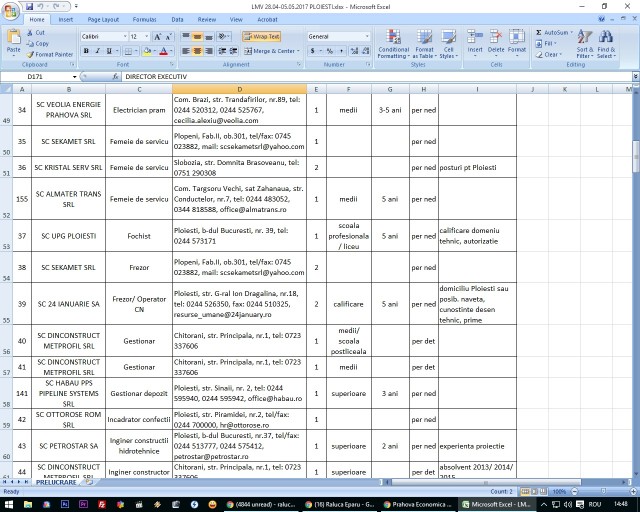Image resolution: width=640 pixels, height=512 pixels.
Task: Select column D header
Action: [239, 89]
